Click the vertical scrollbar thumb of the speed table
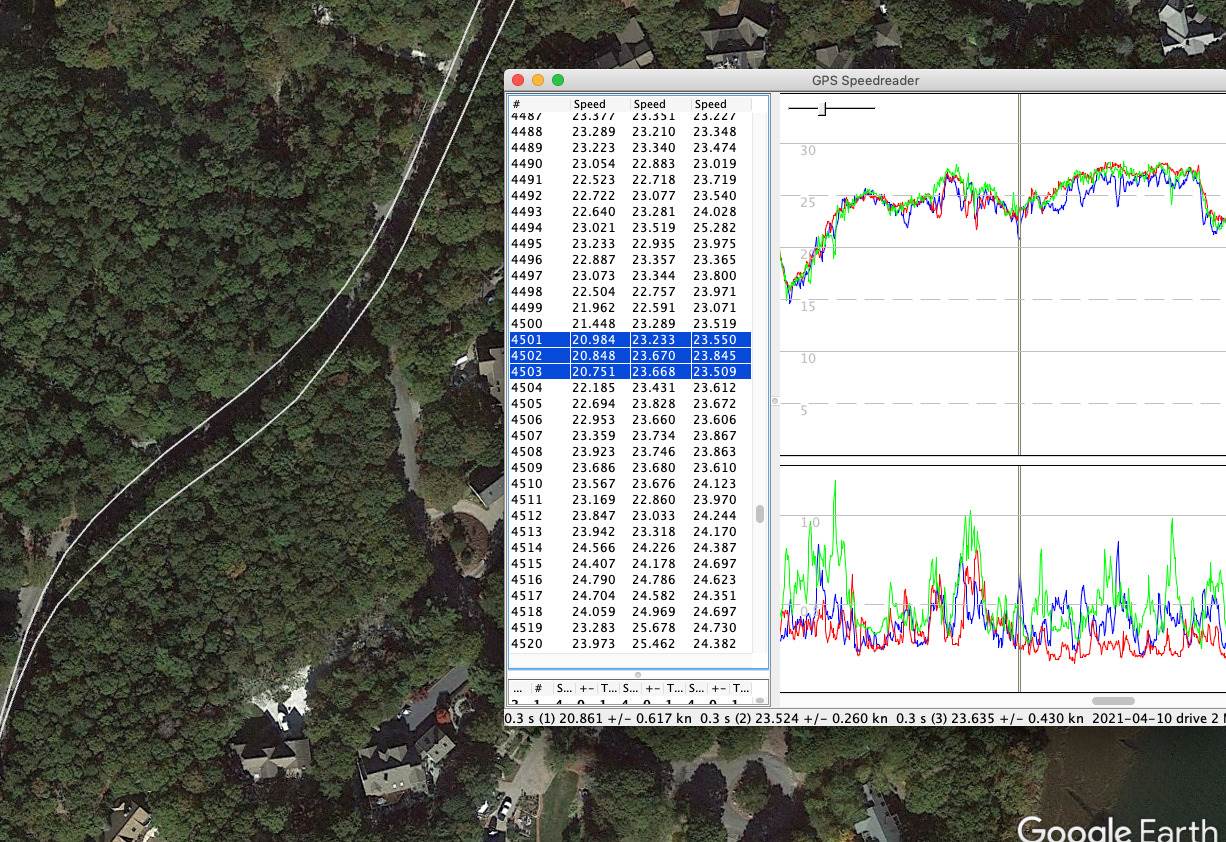 [760, 514]
